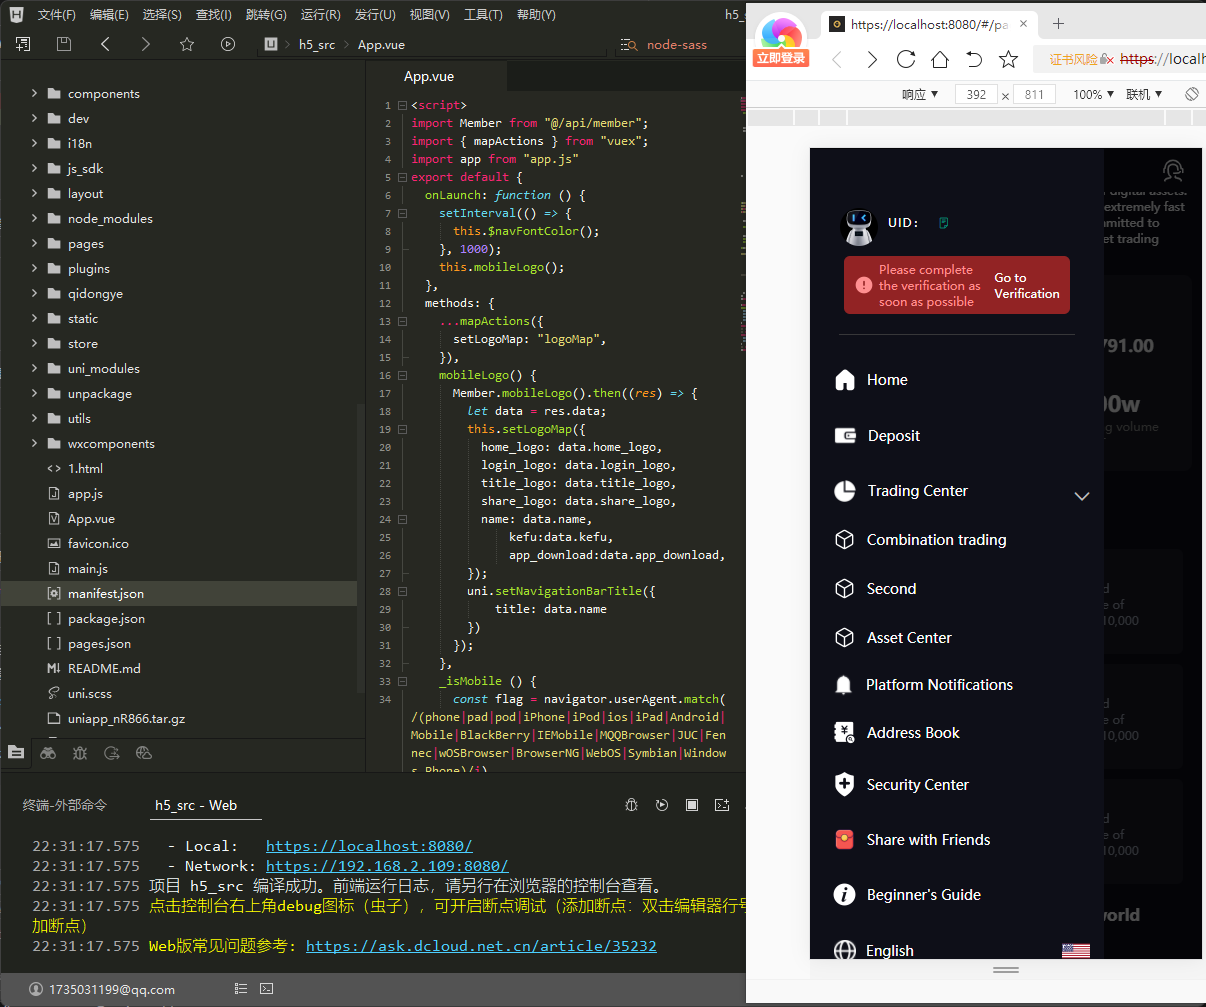Viewport: 1206px width, 1007px height.
Task: Copy UID using the green copy icon
Action: tap(943, 223)
